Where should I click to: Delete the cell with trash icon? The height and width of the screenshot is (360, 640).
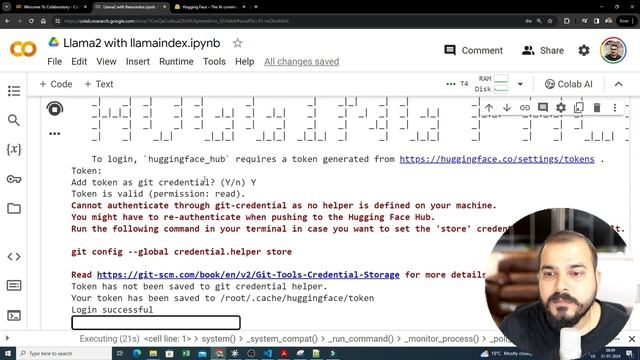(x=597, y=108)
